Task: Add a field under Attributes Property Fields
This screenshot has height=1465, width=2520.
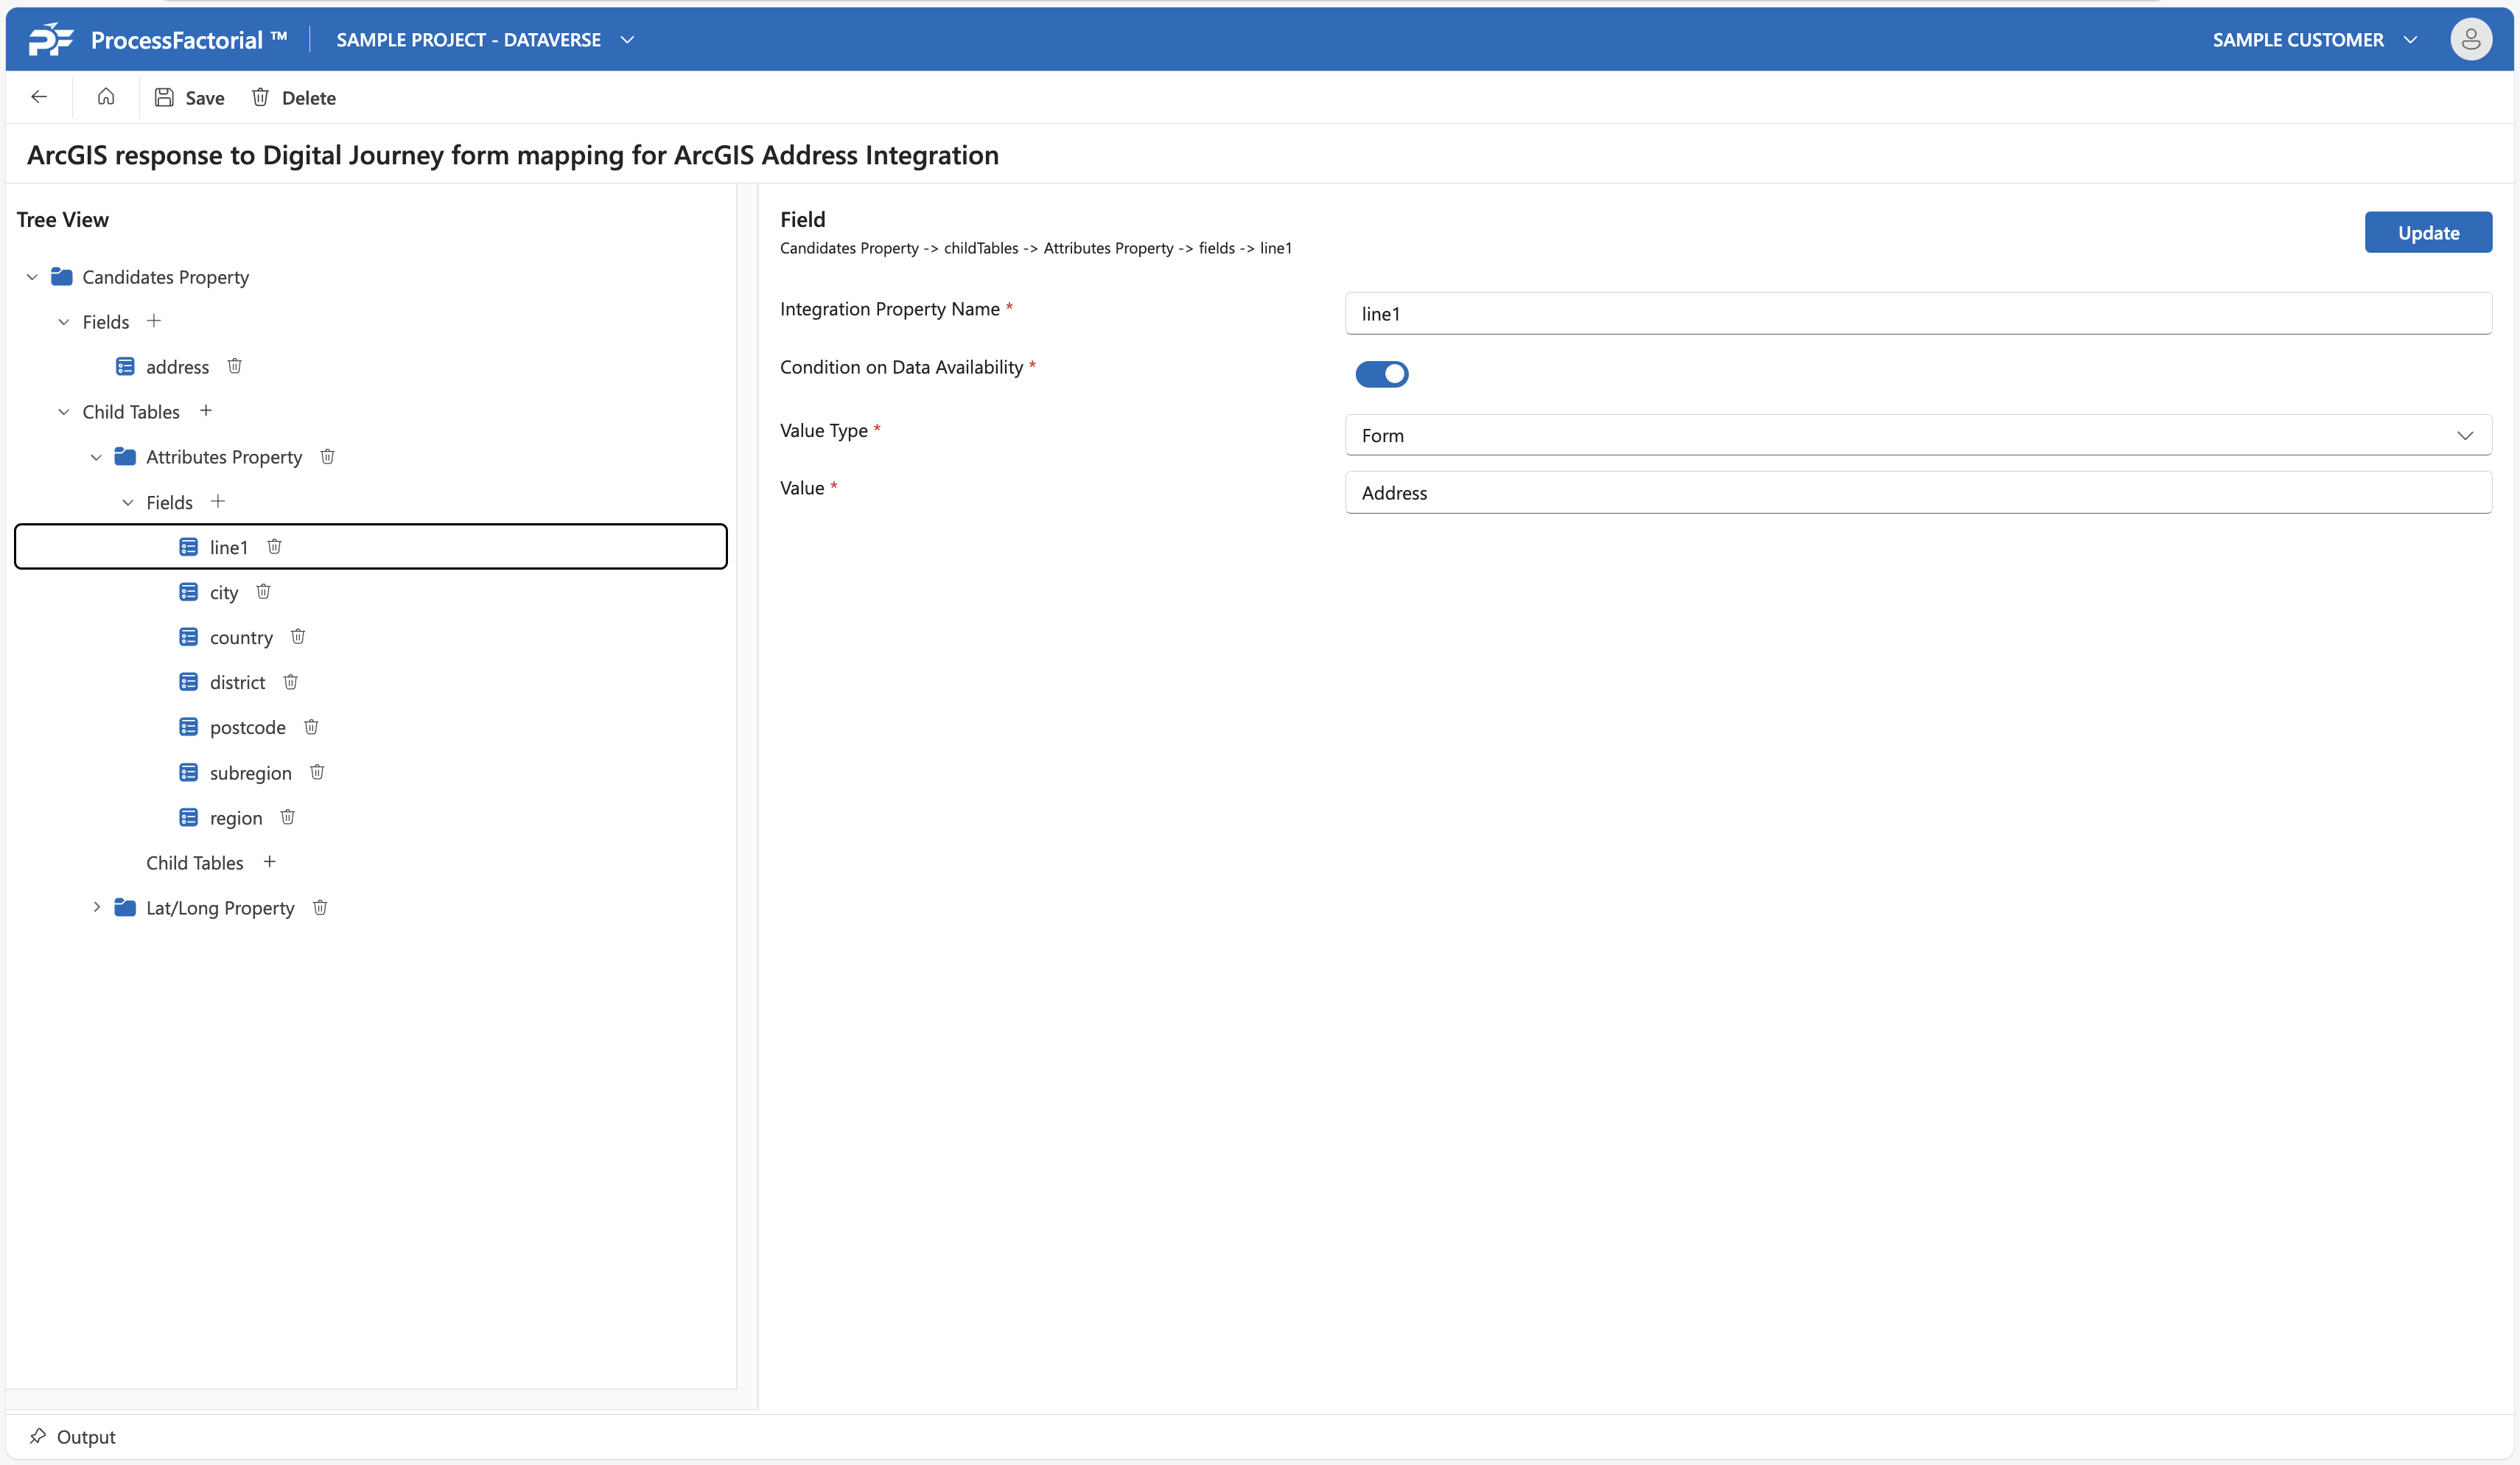Action: (218, 501)
